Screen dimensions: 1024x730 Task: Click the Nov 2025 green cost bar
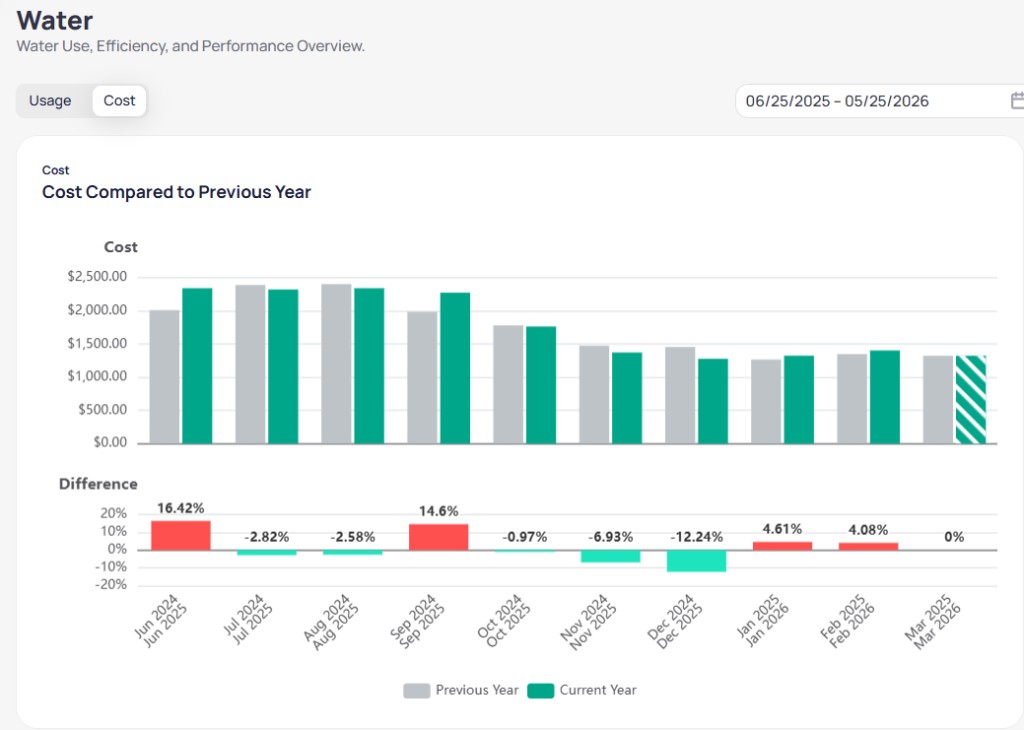pyautogui.click(x=627, y=398)
